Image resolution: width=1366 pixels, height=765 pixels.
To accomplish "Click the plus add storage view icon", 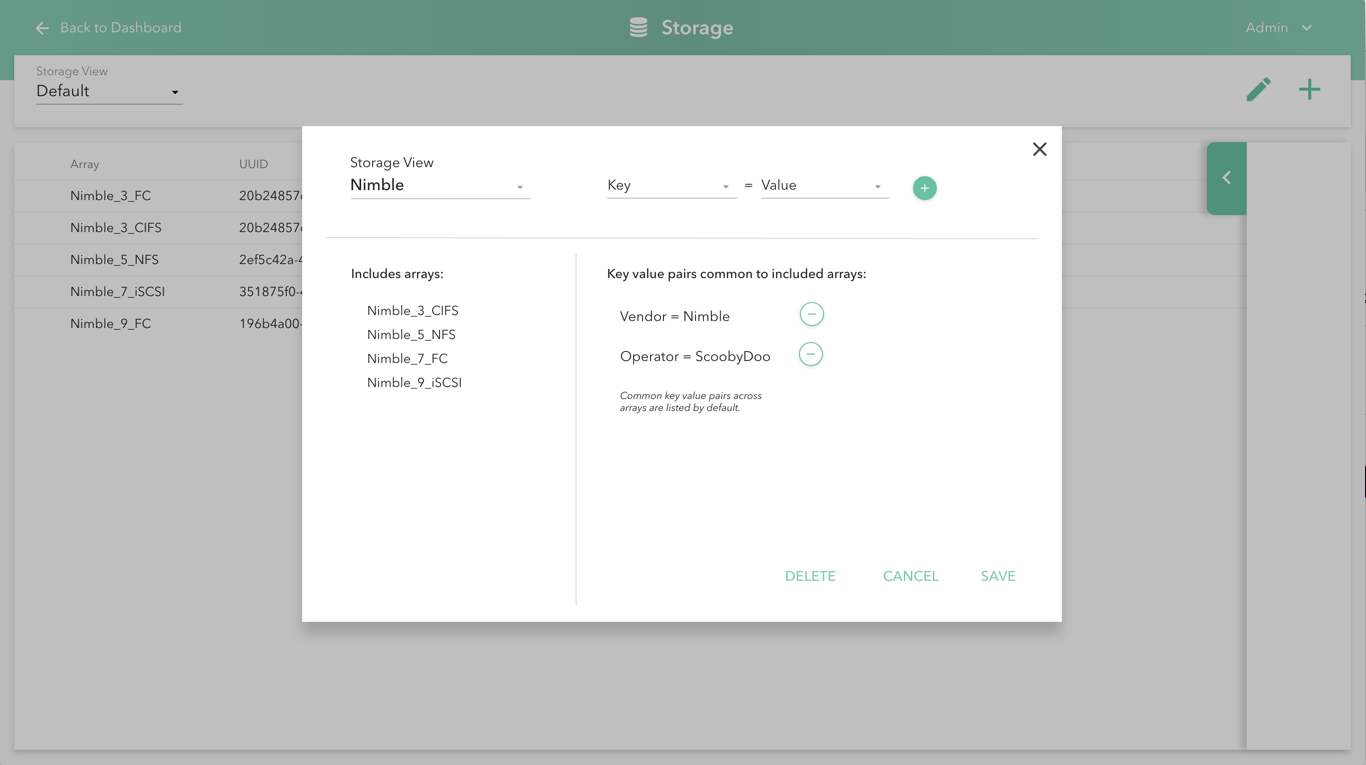I will [1309, 90].
